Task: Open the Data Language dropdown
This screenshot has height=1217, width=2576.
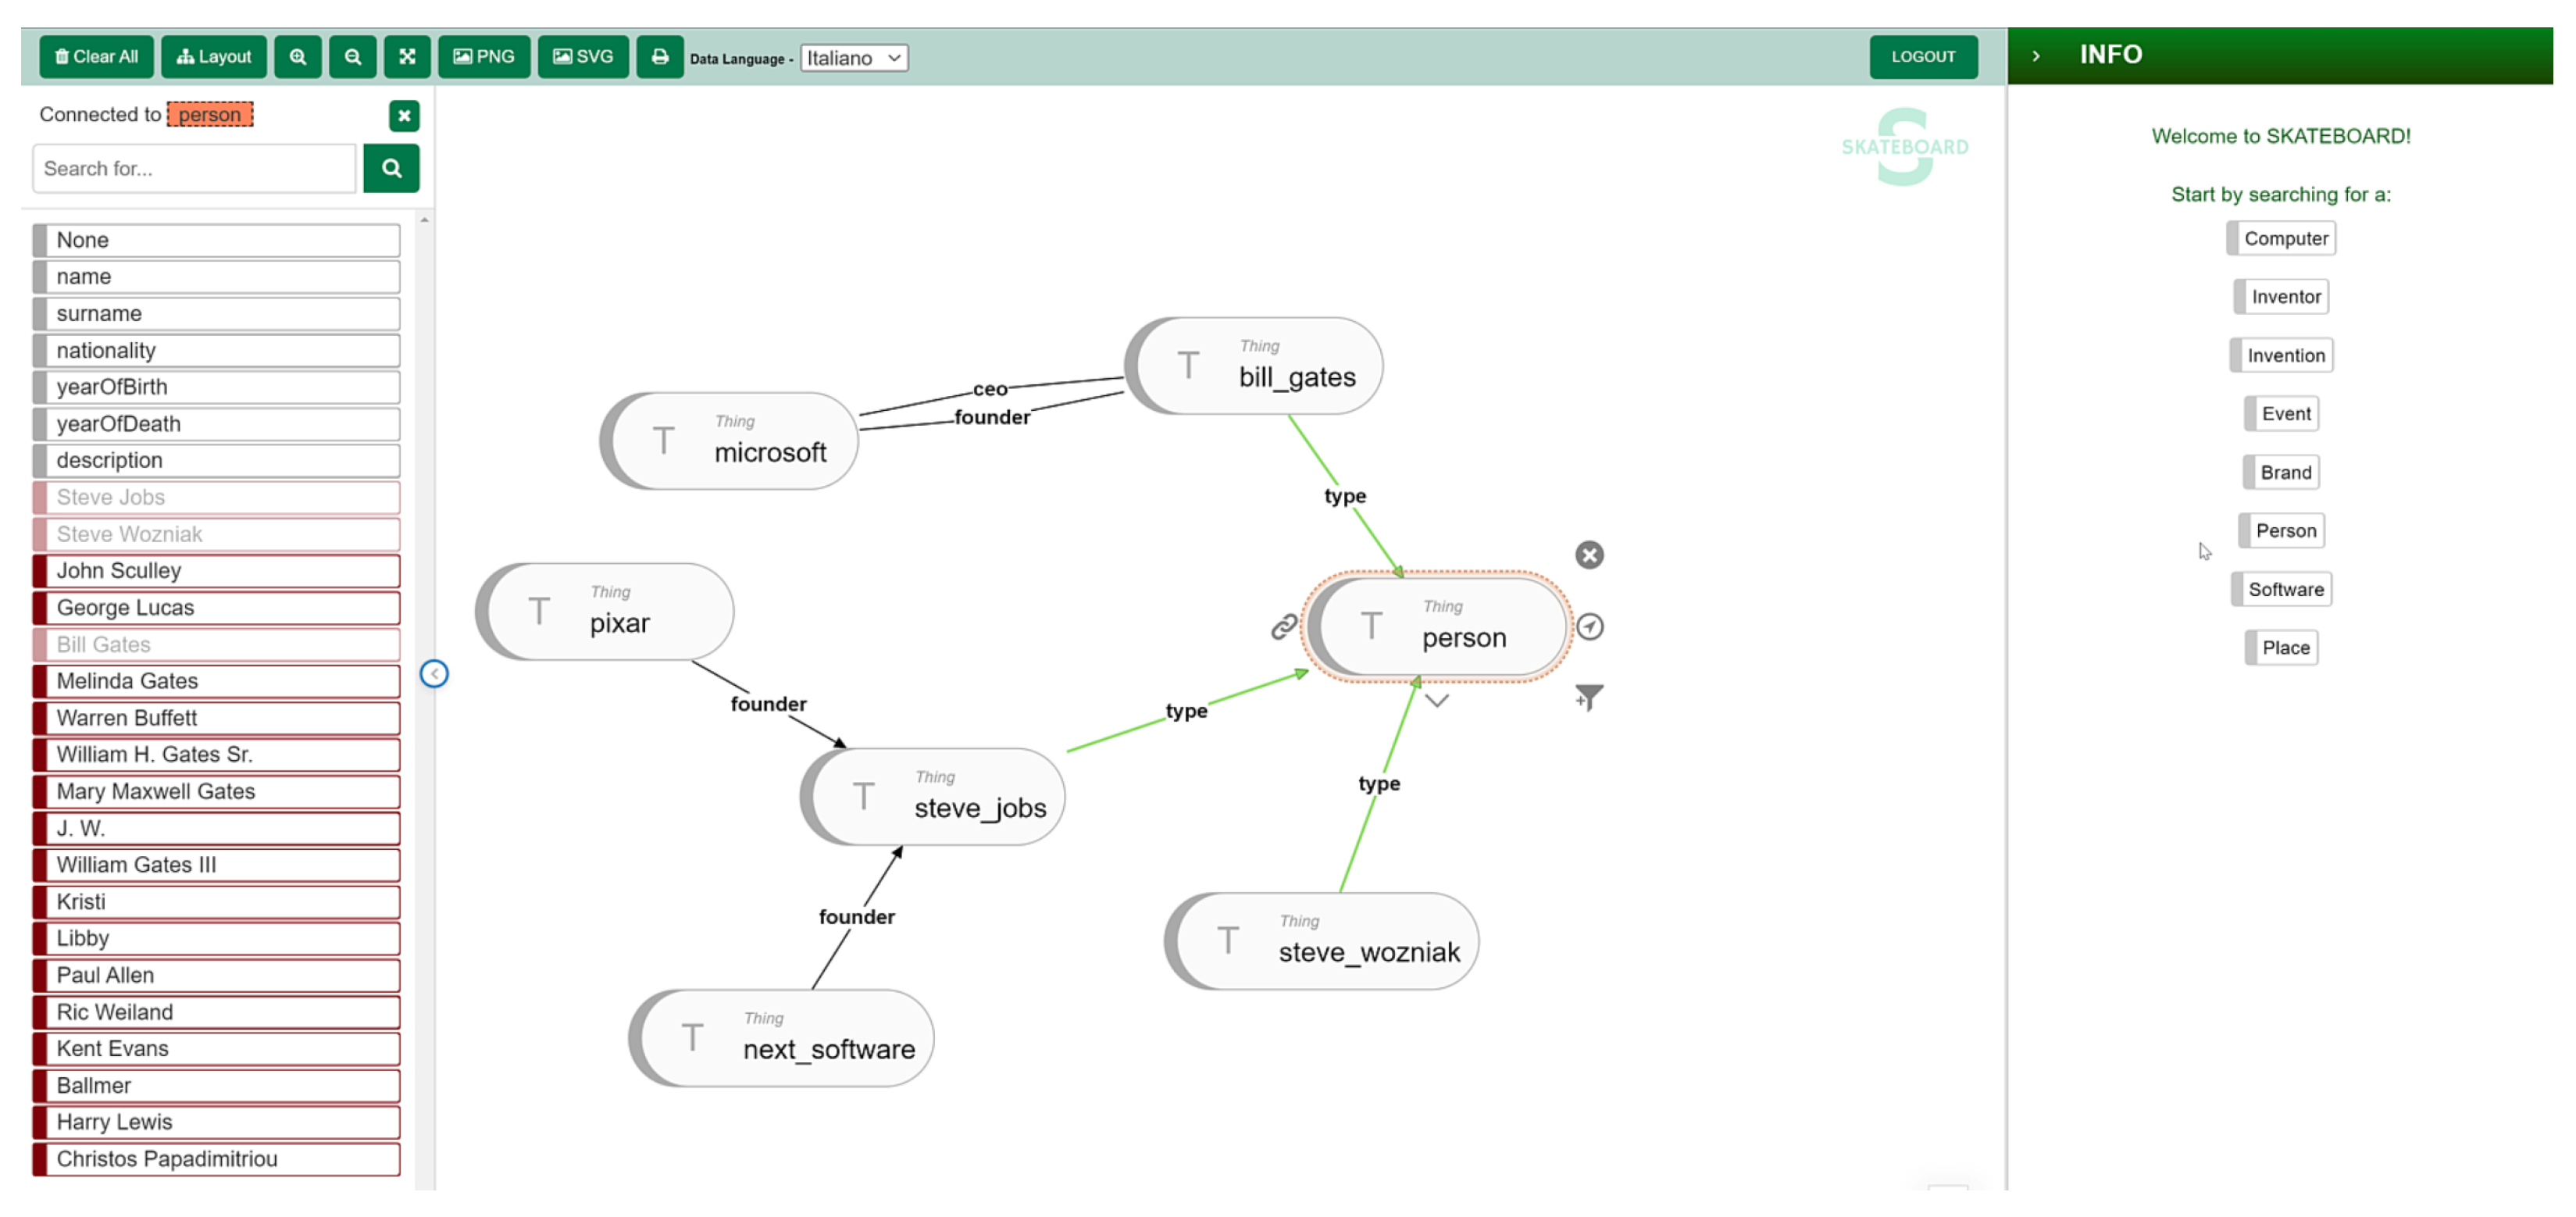Action: click(853, 58)
